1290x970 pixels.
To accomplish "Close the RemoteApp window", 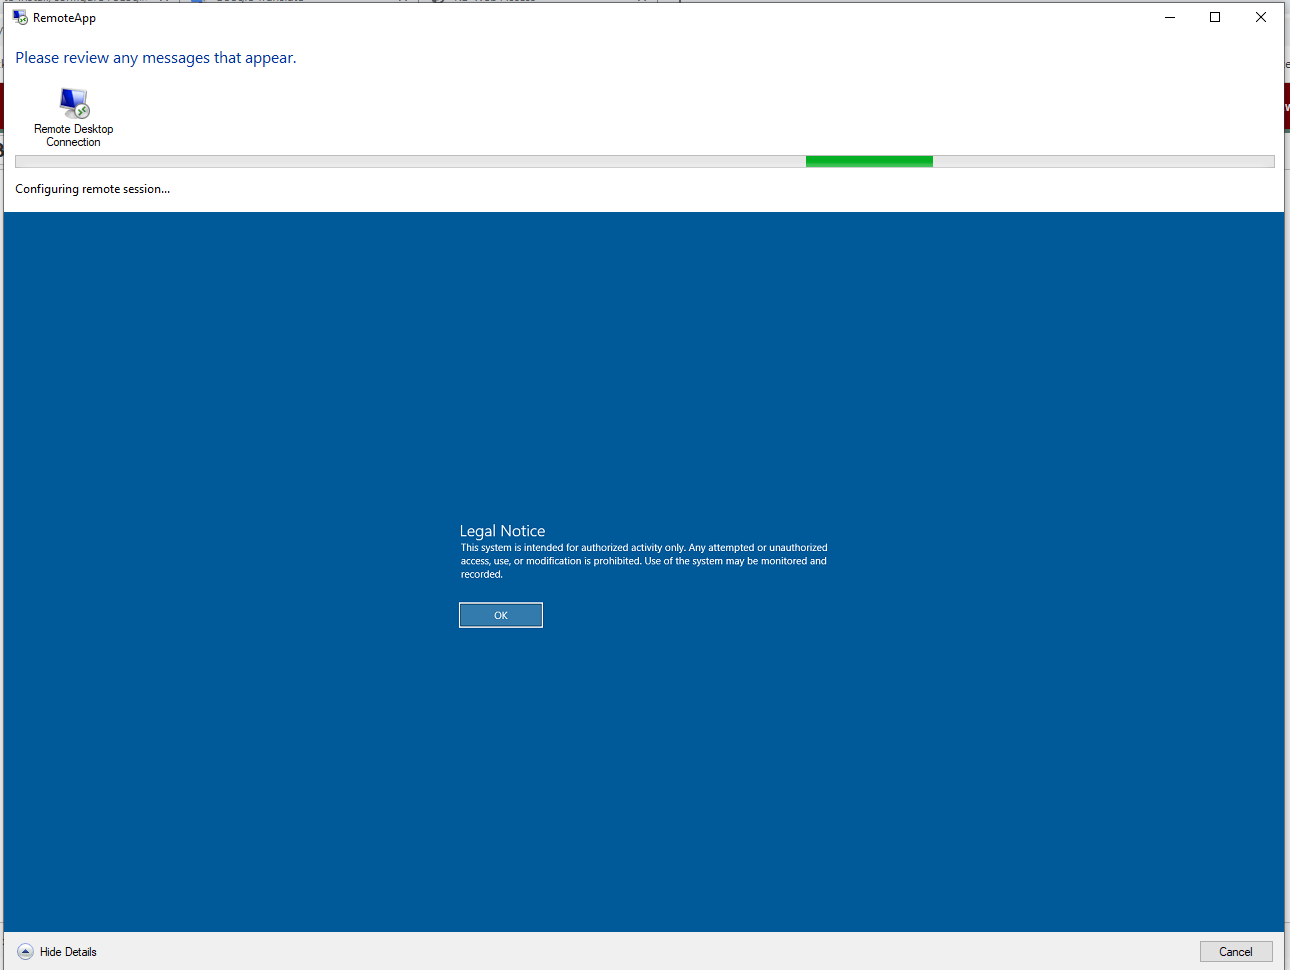I will [x=1260, y=17].
